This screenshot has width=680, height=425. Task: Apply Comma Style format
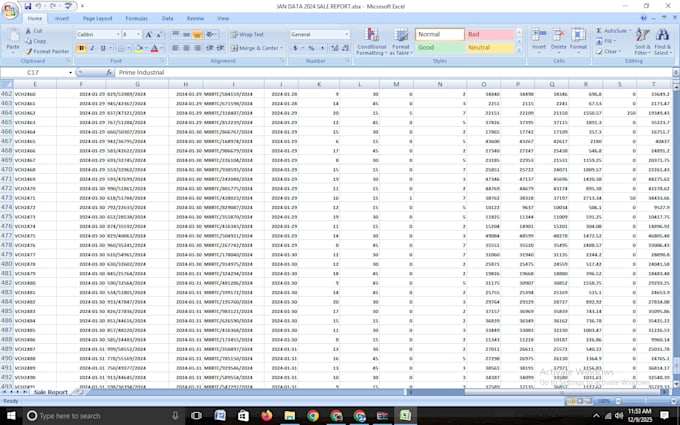[322, 48]
